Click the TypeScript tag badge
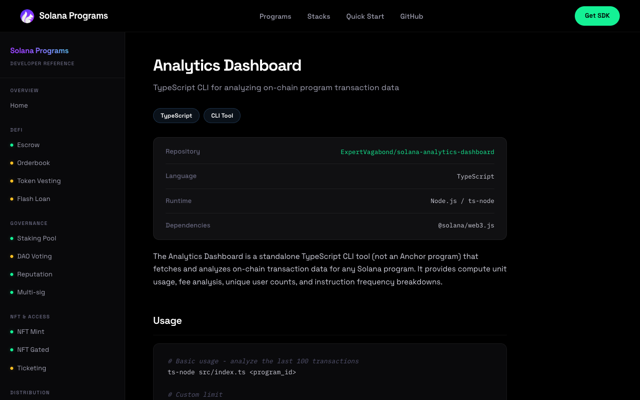 (176, 116)
